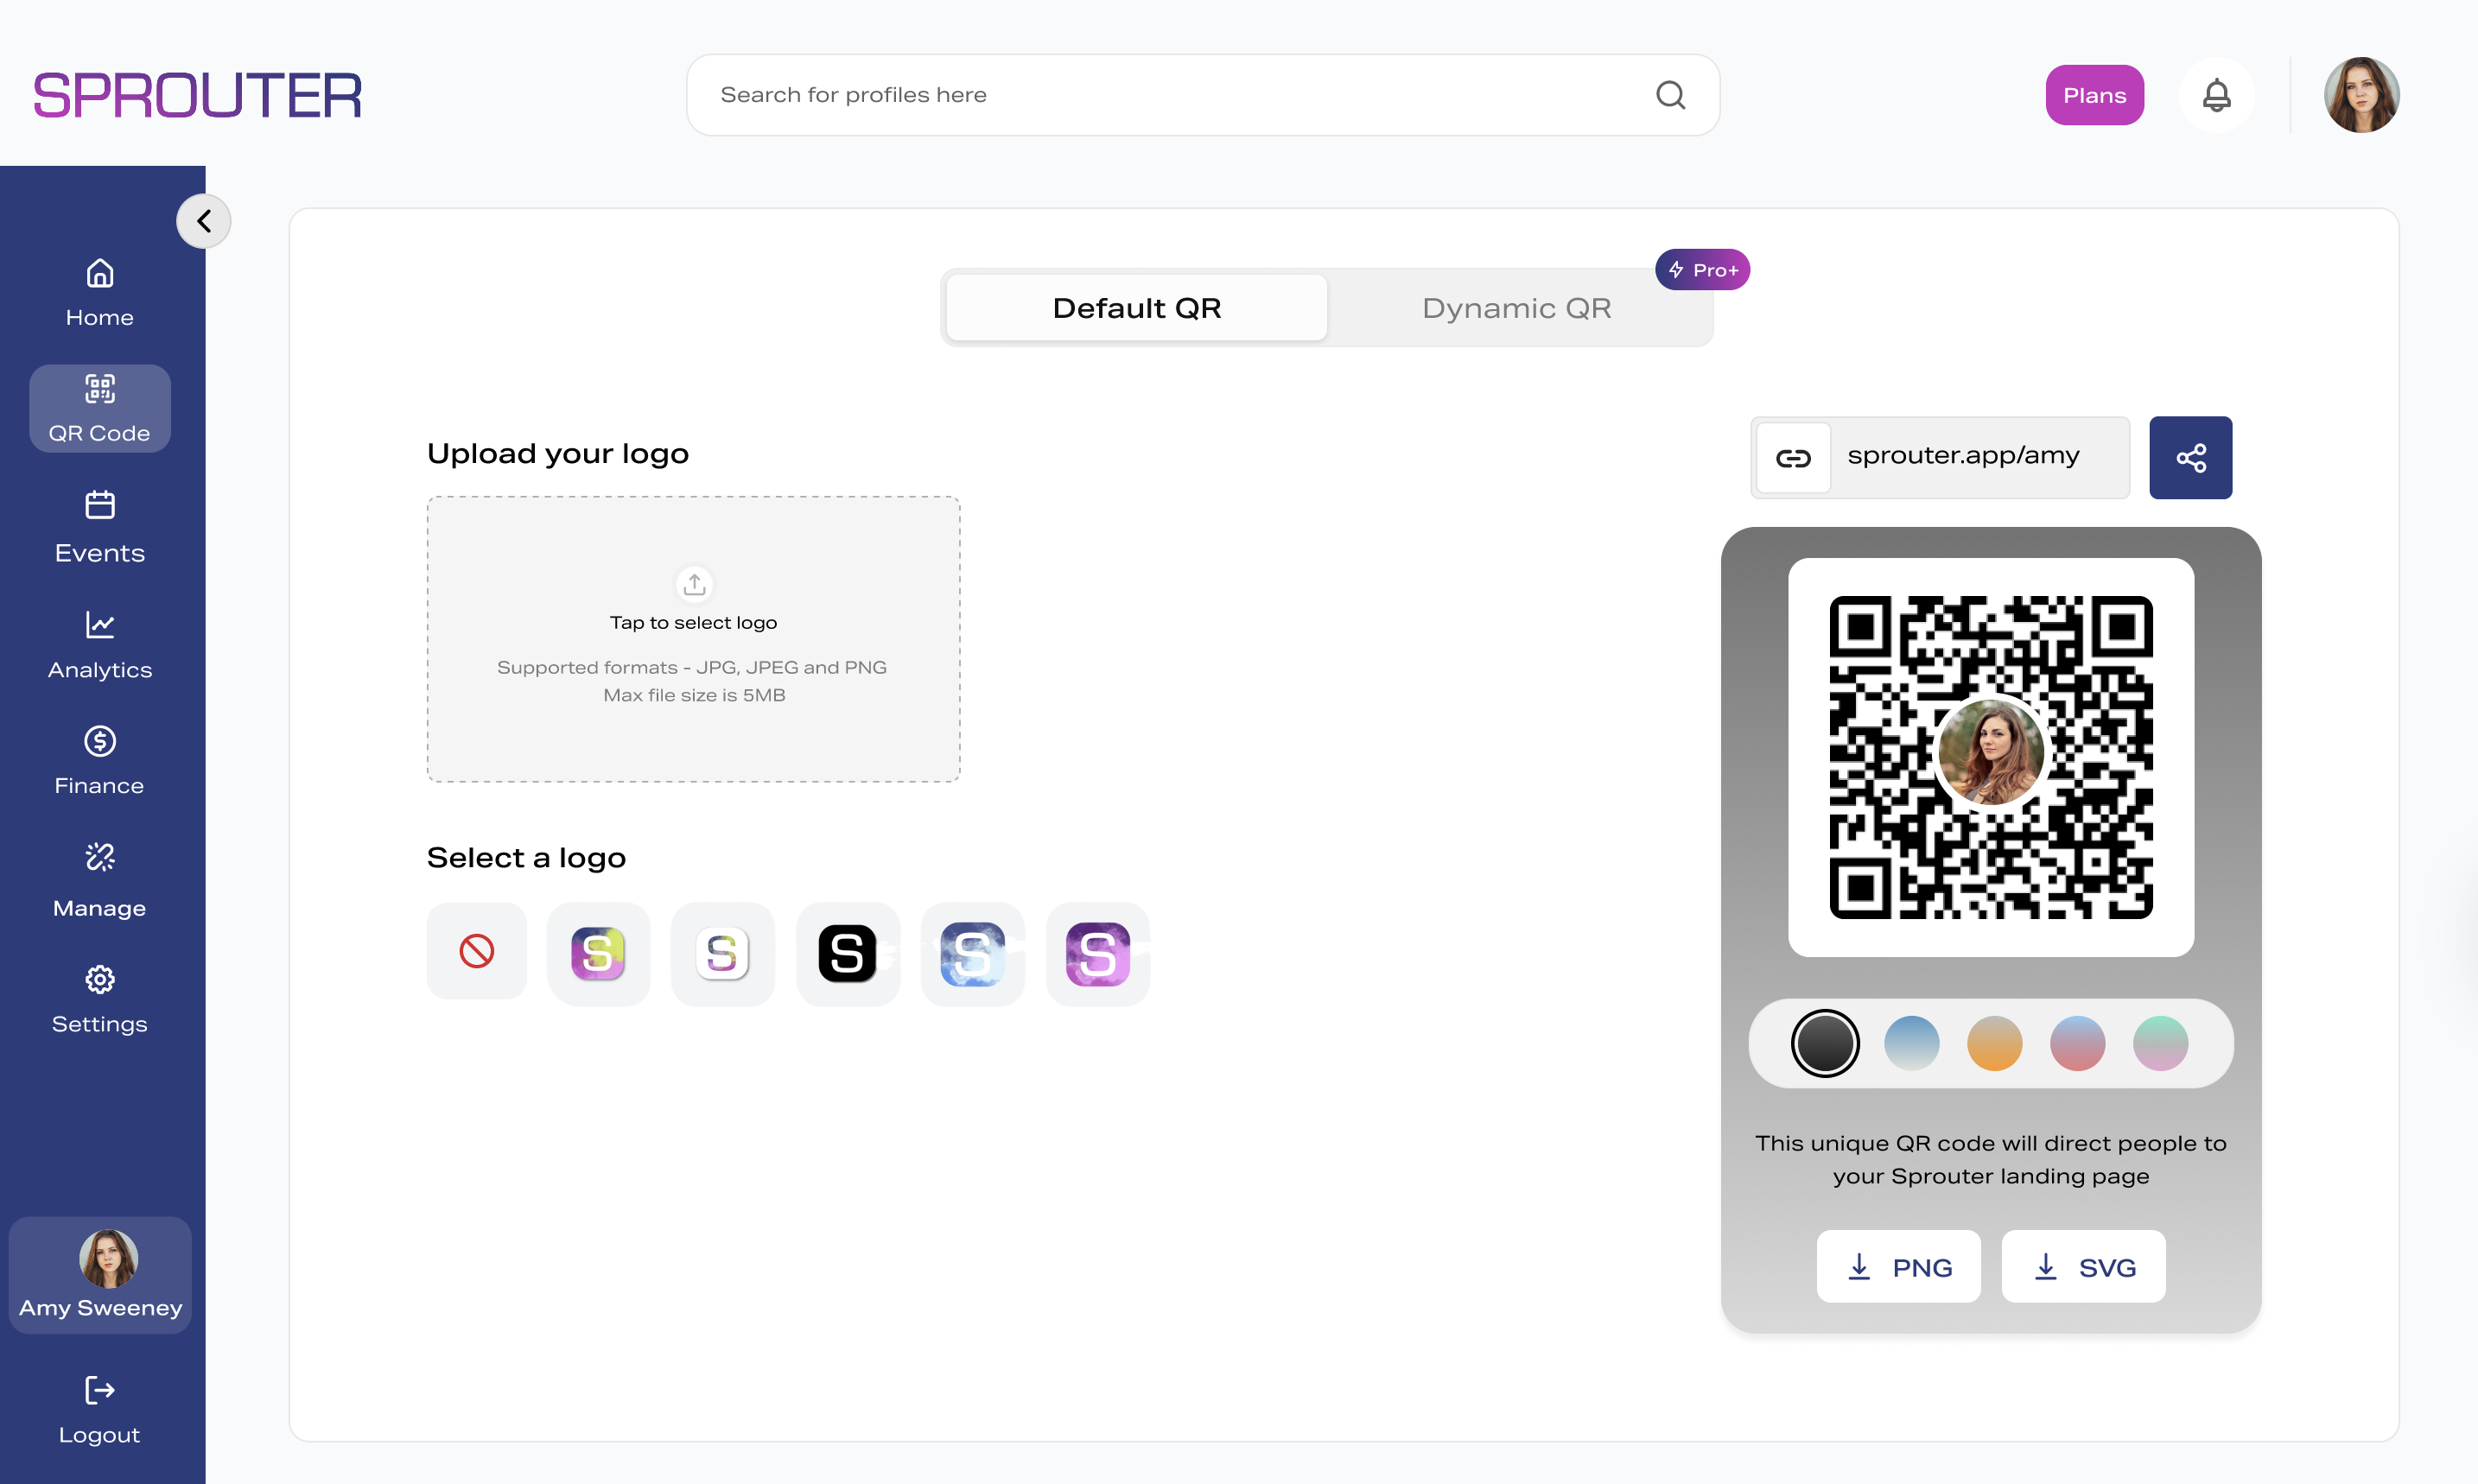Click the notification bell

(2217, 94)
